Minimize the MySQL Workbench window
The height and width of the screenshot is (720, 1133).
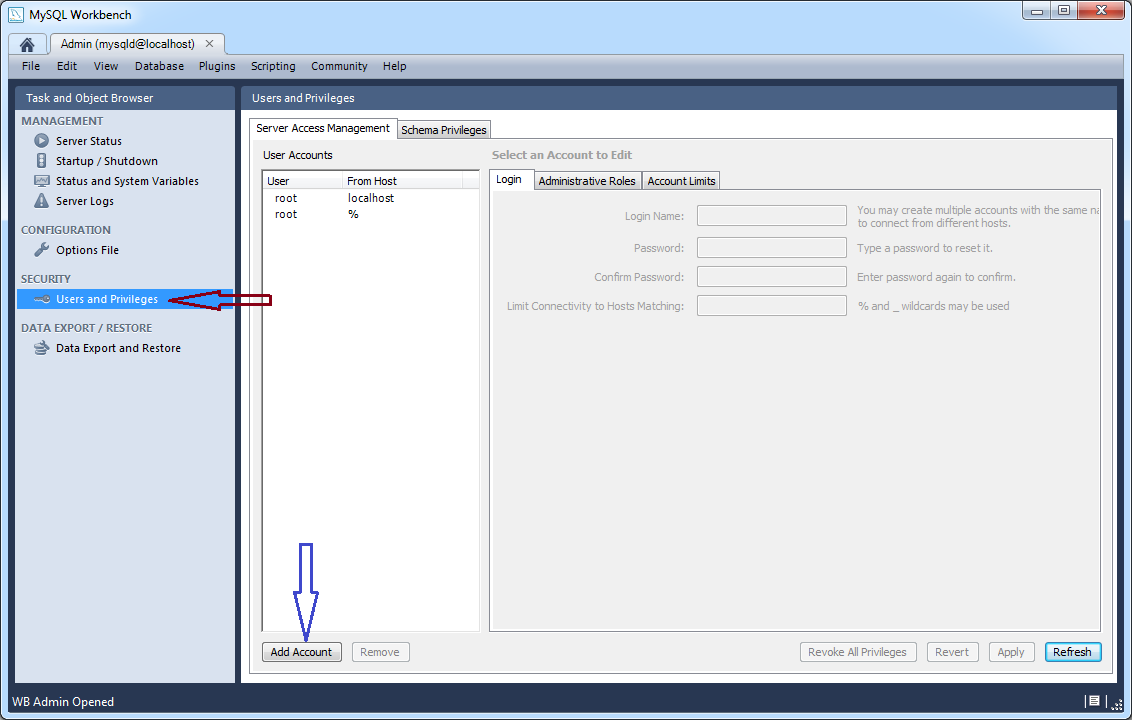point(1036,10)
